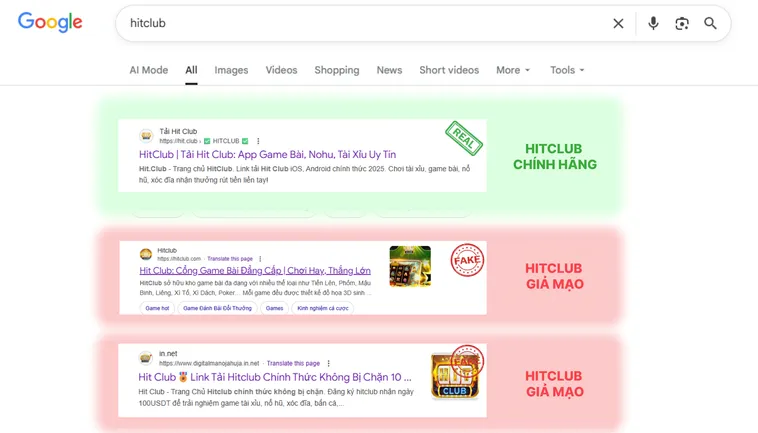The image size is (758, 433).
Task: Click the in.net result's HIT CLUB thumbnail
Action: pos(454,377)
